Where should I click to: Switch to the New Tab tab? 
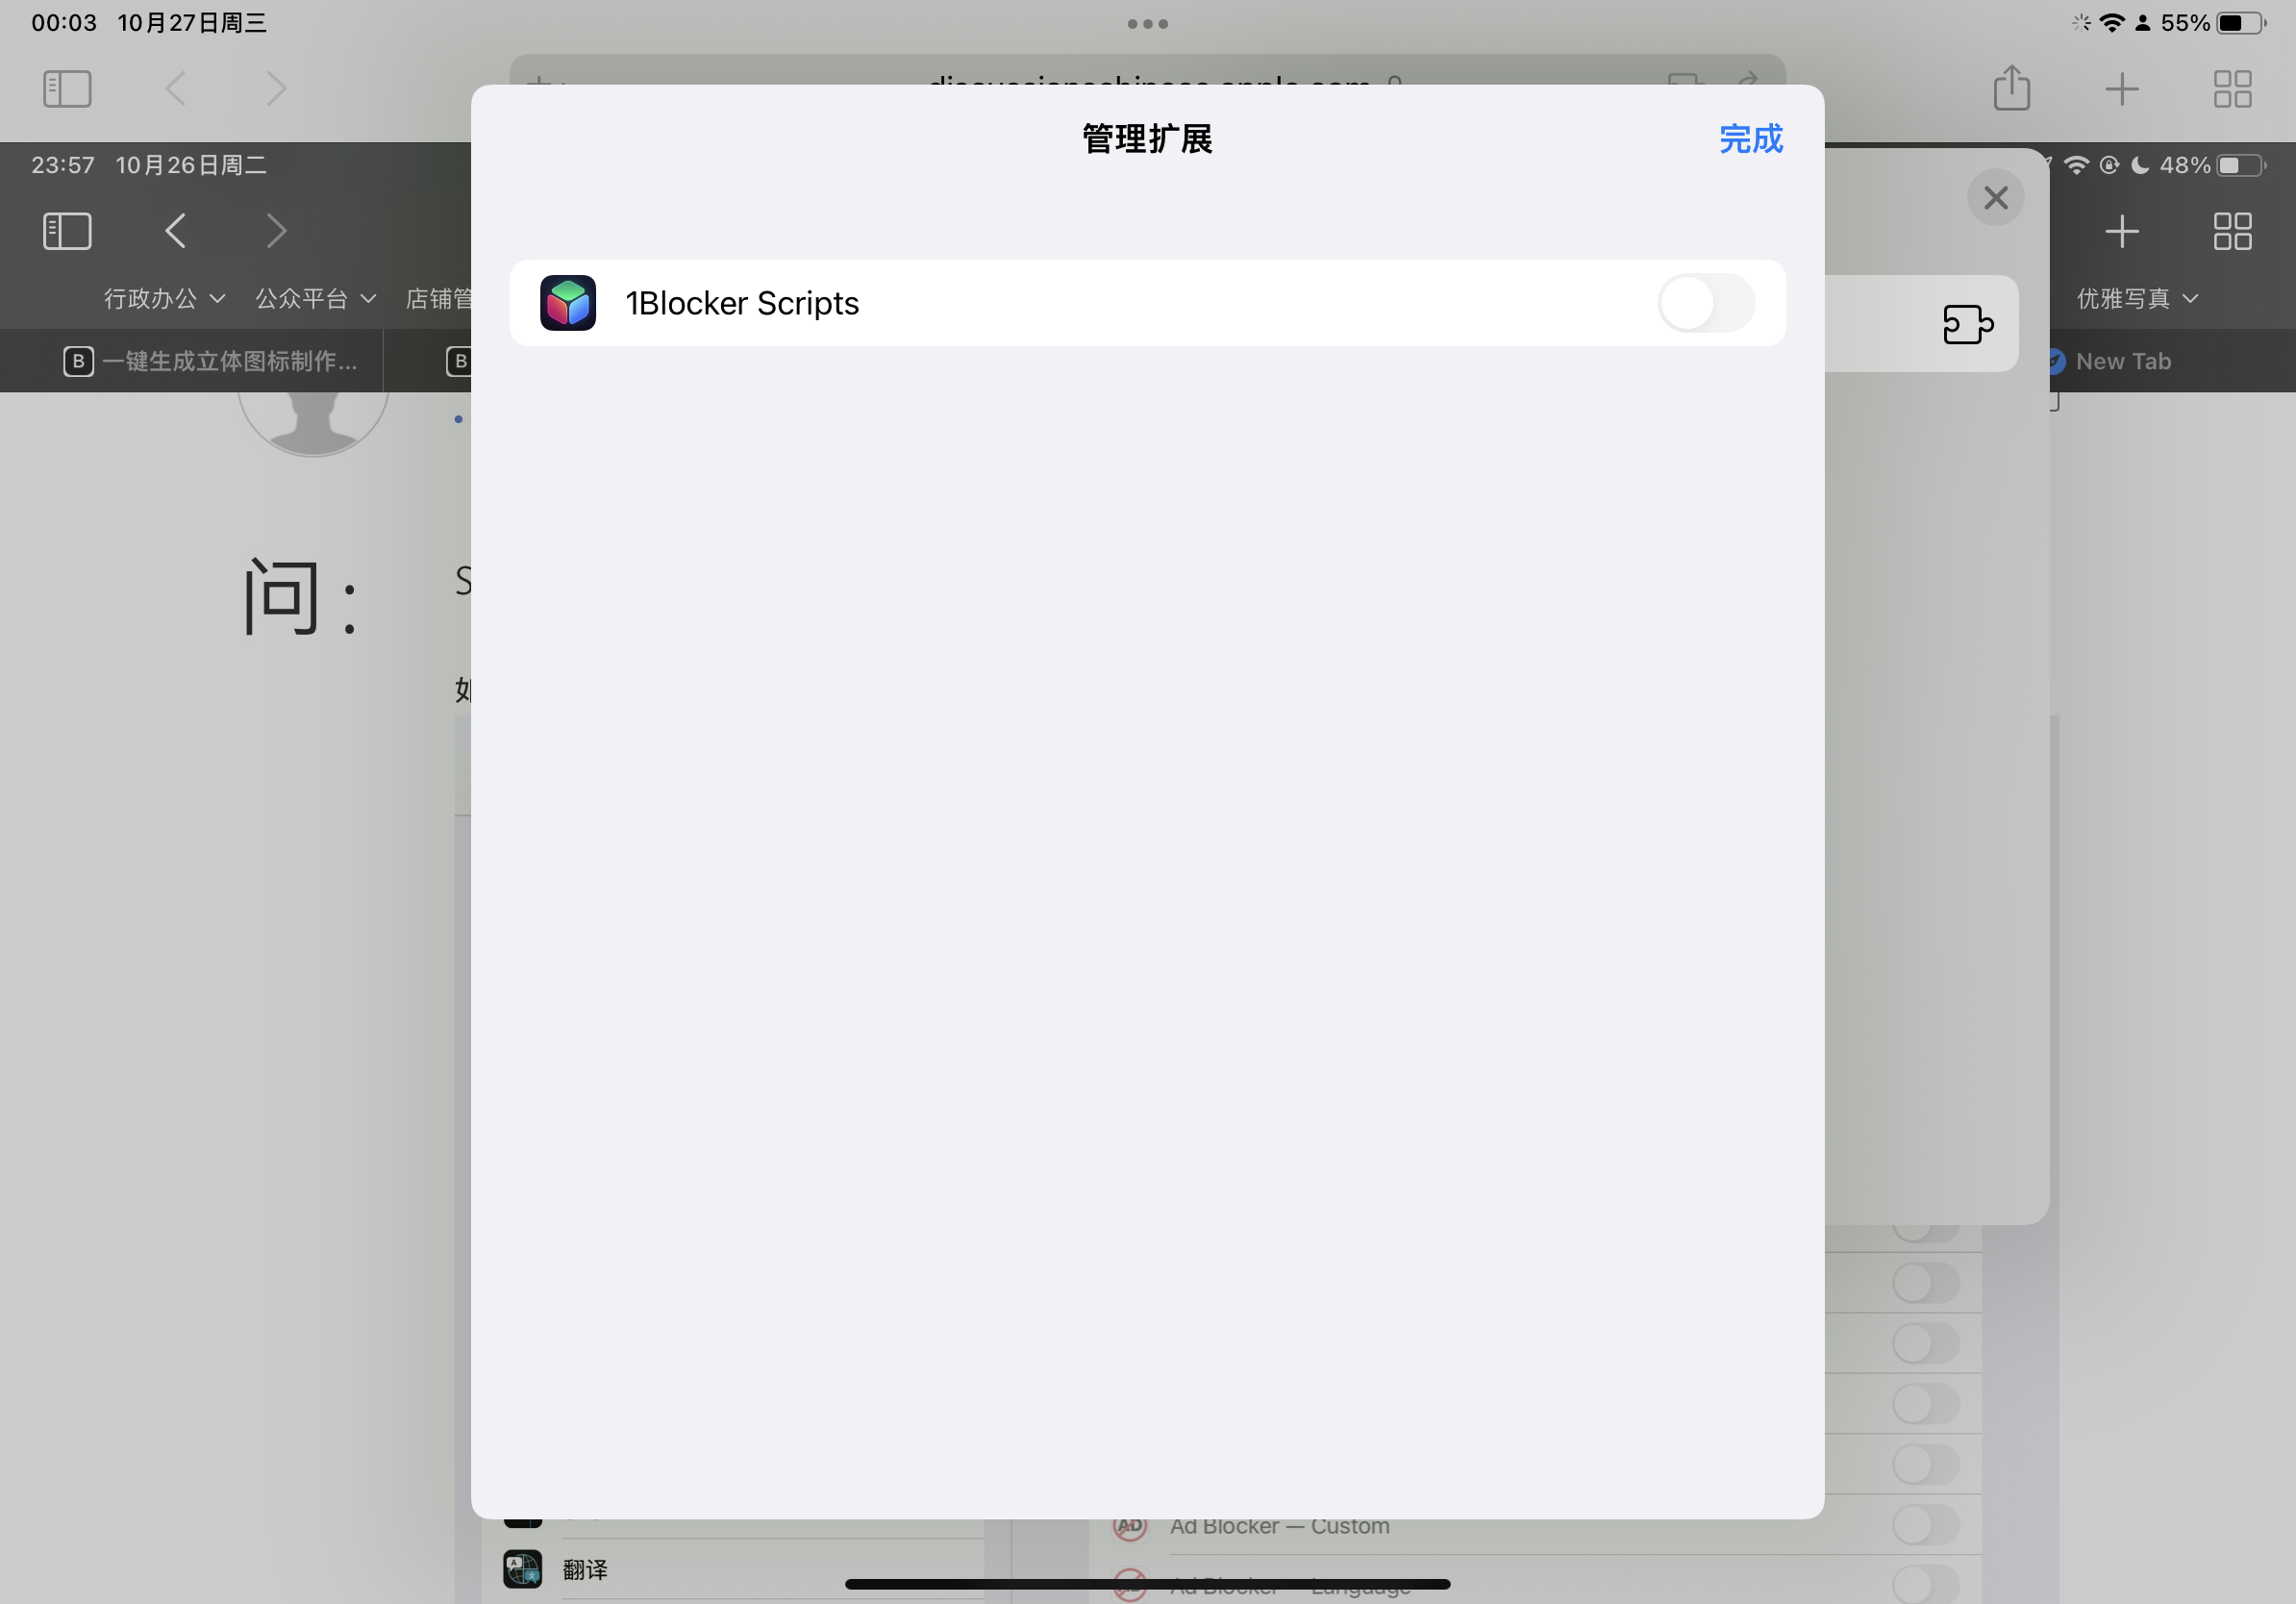point(2122,361)
